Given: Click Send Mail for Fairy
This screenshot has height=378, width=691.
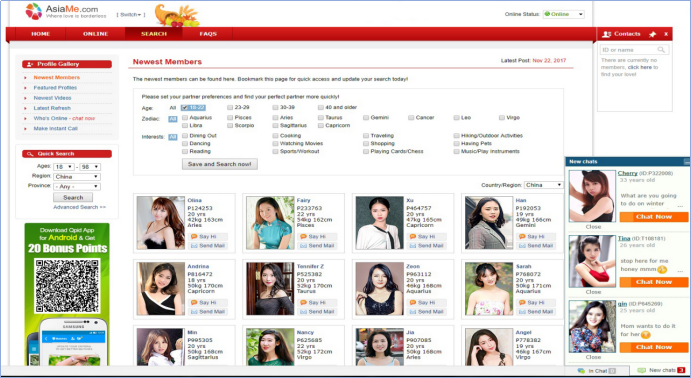Looking at the screenshot, I should tap(317, 246).
